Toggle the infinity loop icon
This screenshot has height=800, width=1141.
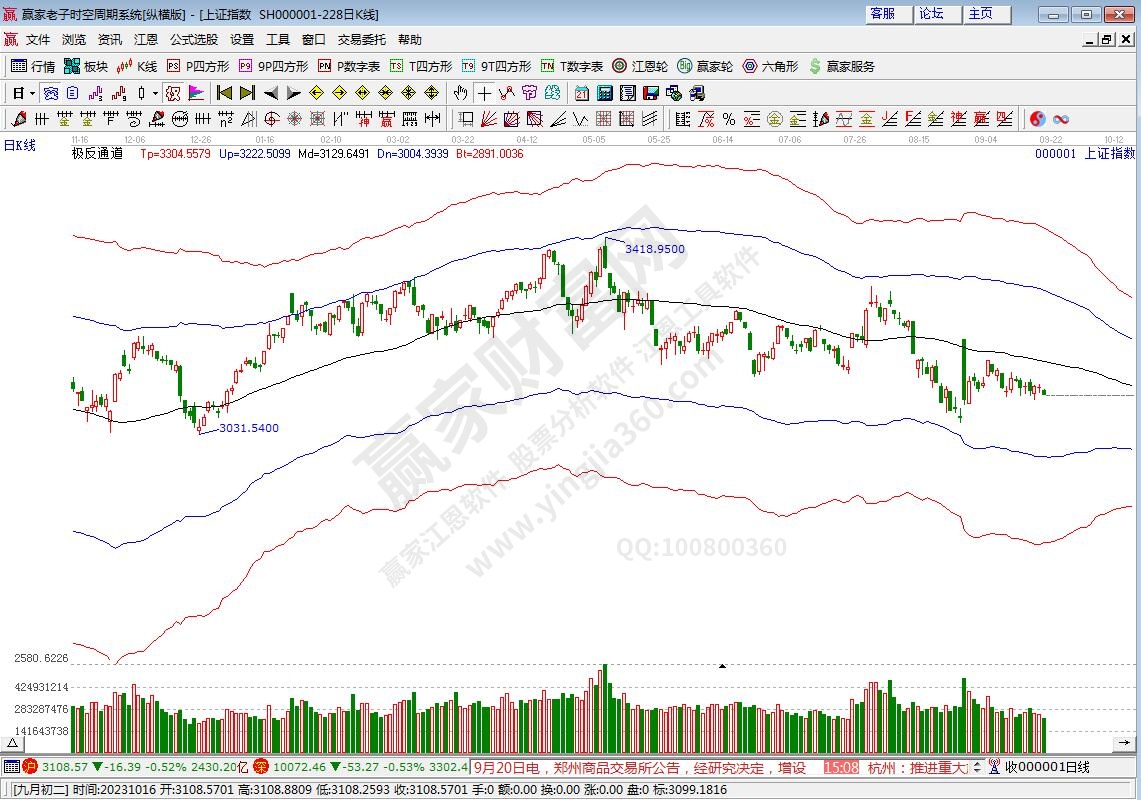point(1061,119)
